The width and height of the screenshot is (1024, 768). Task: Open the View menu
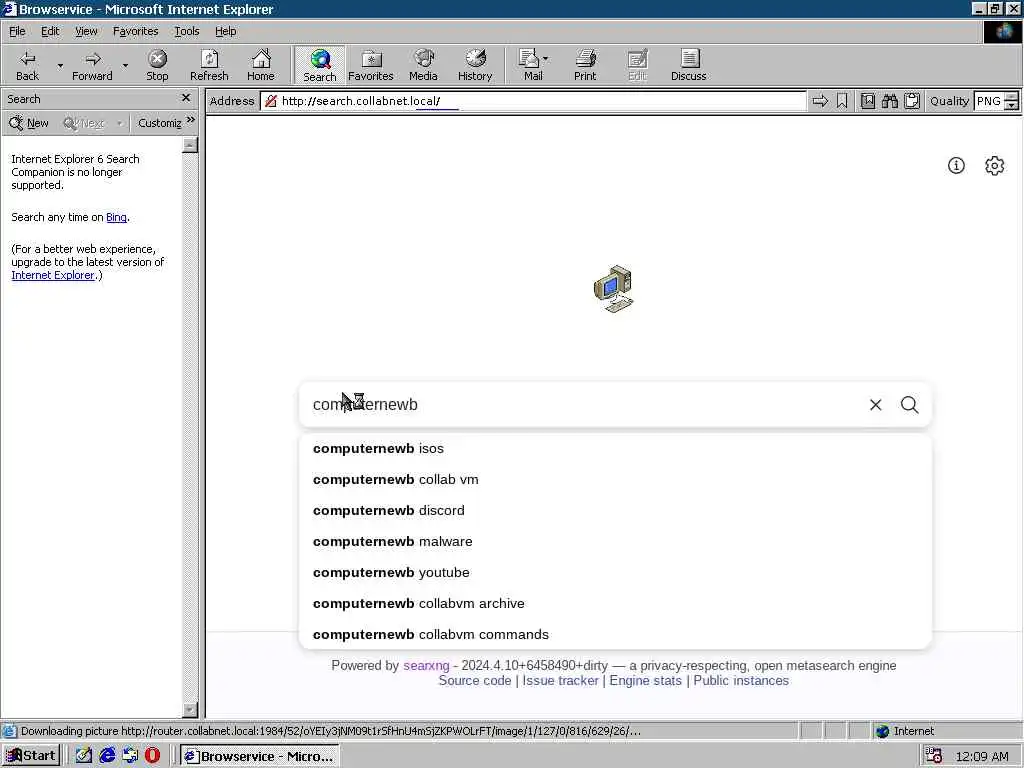86,31
